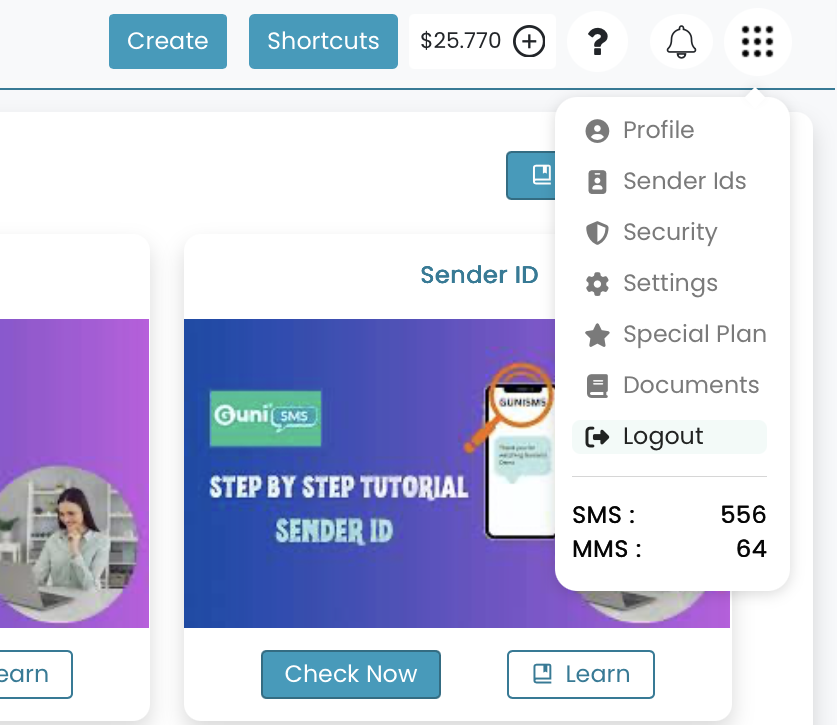Click the Settings gear icon
837x725 pixels.
tap(597, 284)
